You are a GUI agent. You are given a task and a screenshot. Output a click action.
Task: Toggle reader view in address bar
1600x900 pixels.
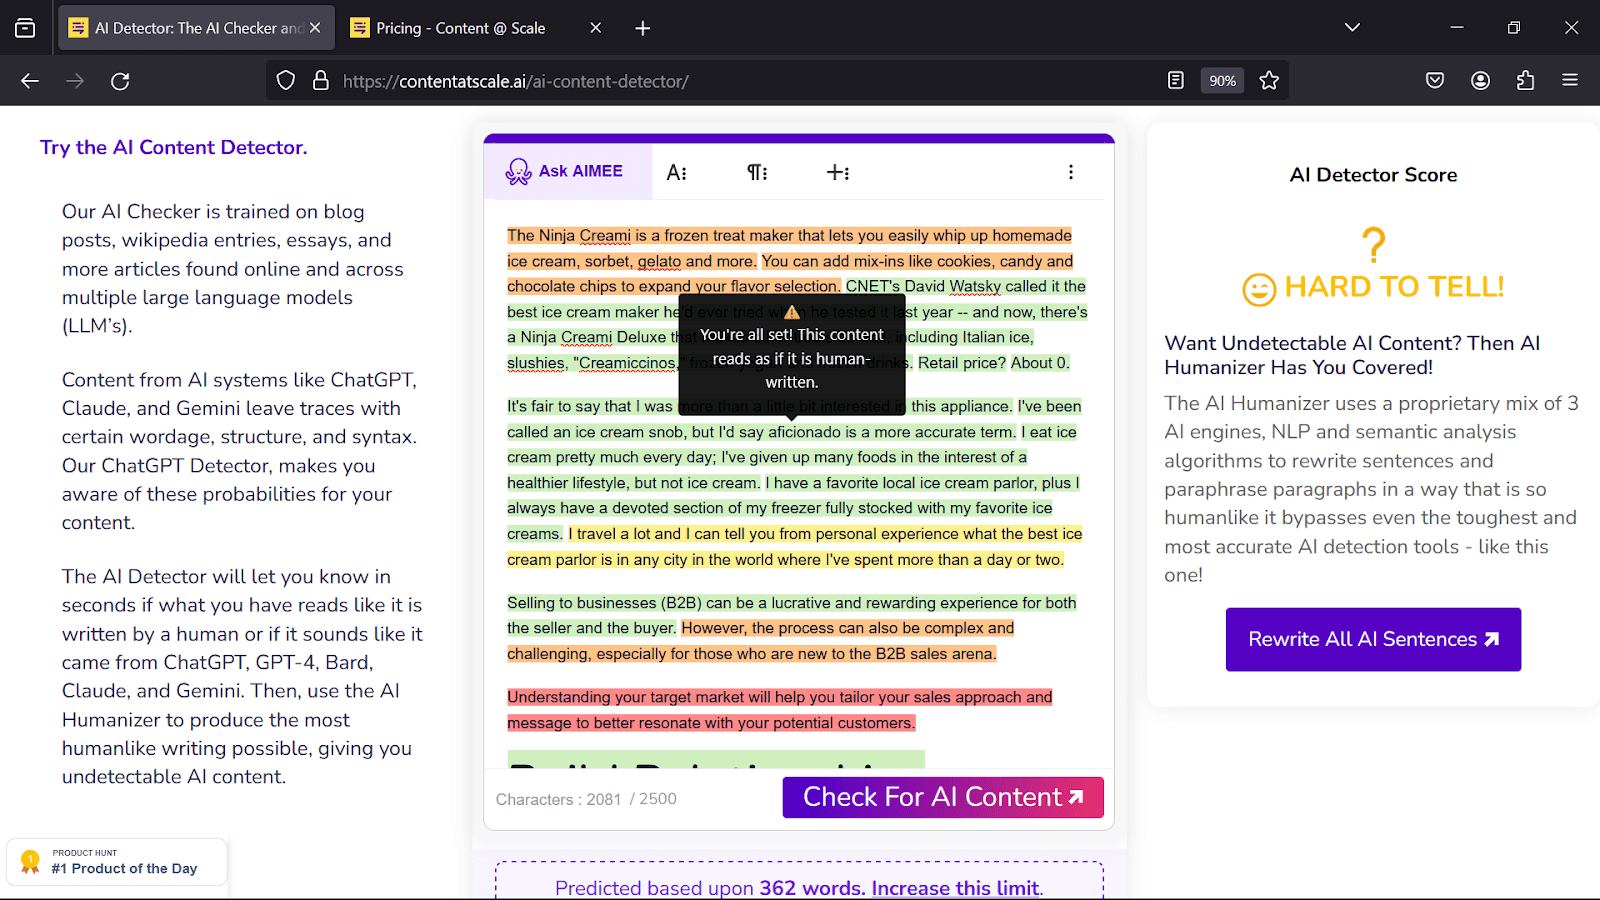point(1176,81)
